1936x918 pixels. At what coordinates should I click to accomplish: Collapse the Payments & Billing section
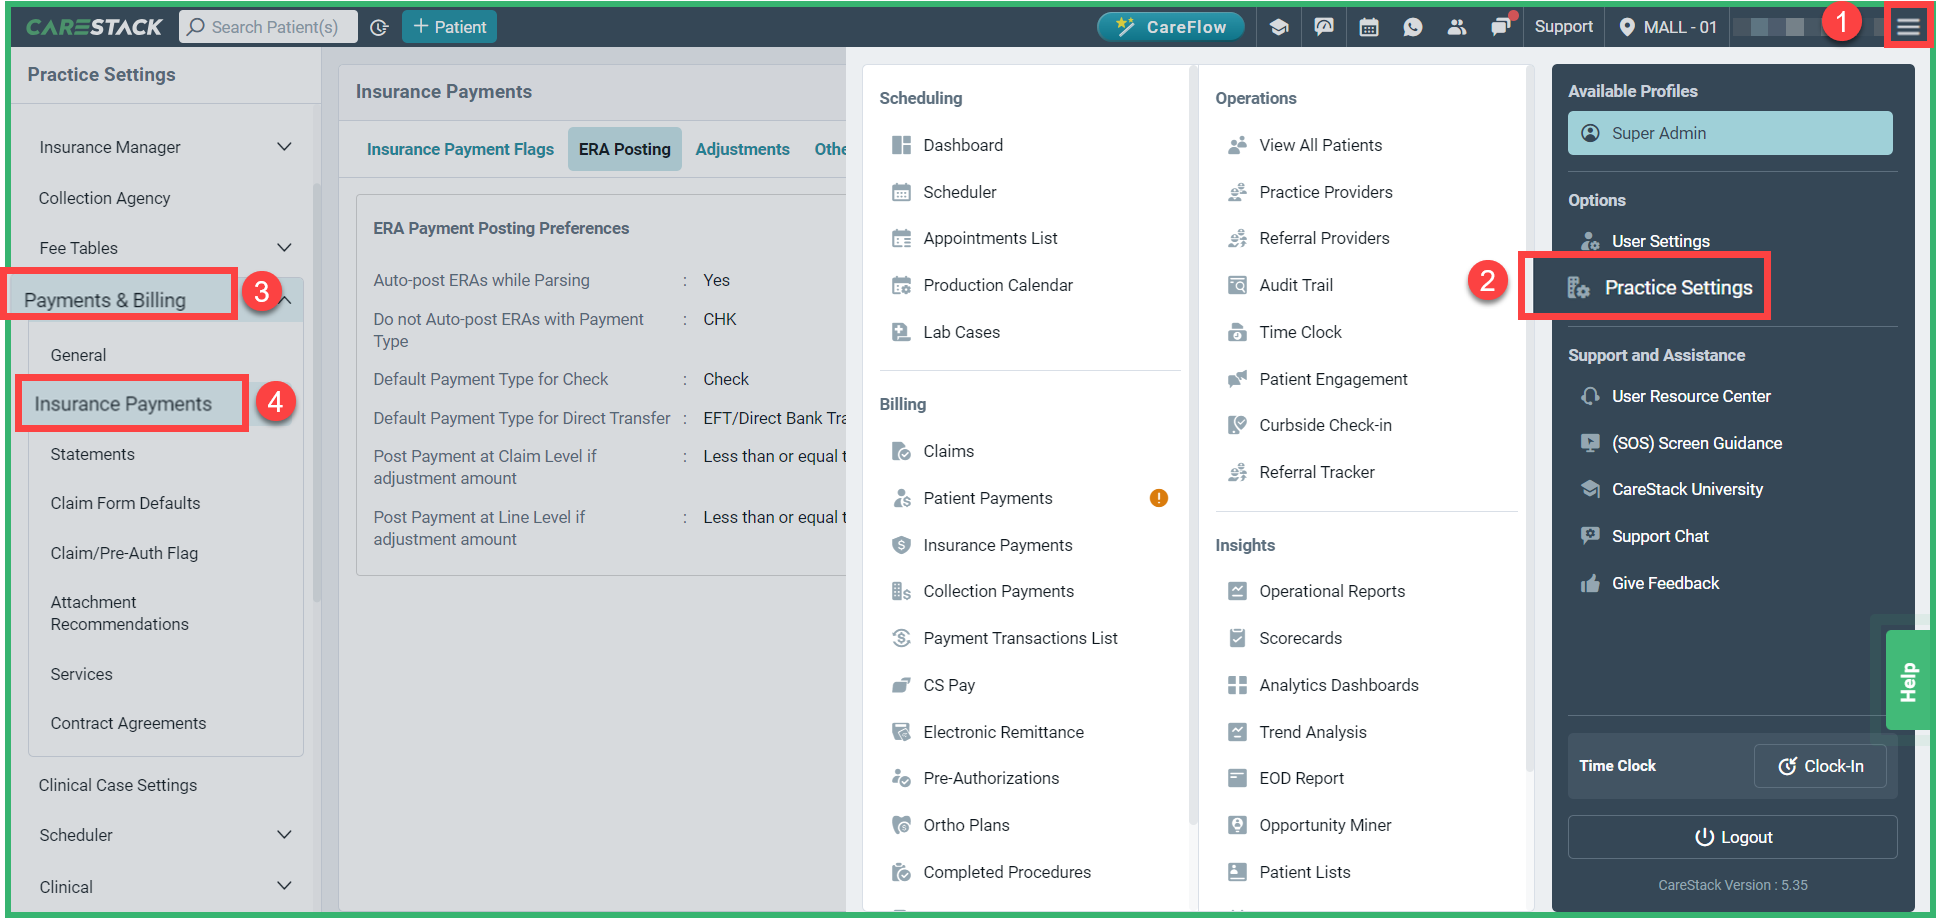[x=284, y=299]
